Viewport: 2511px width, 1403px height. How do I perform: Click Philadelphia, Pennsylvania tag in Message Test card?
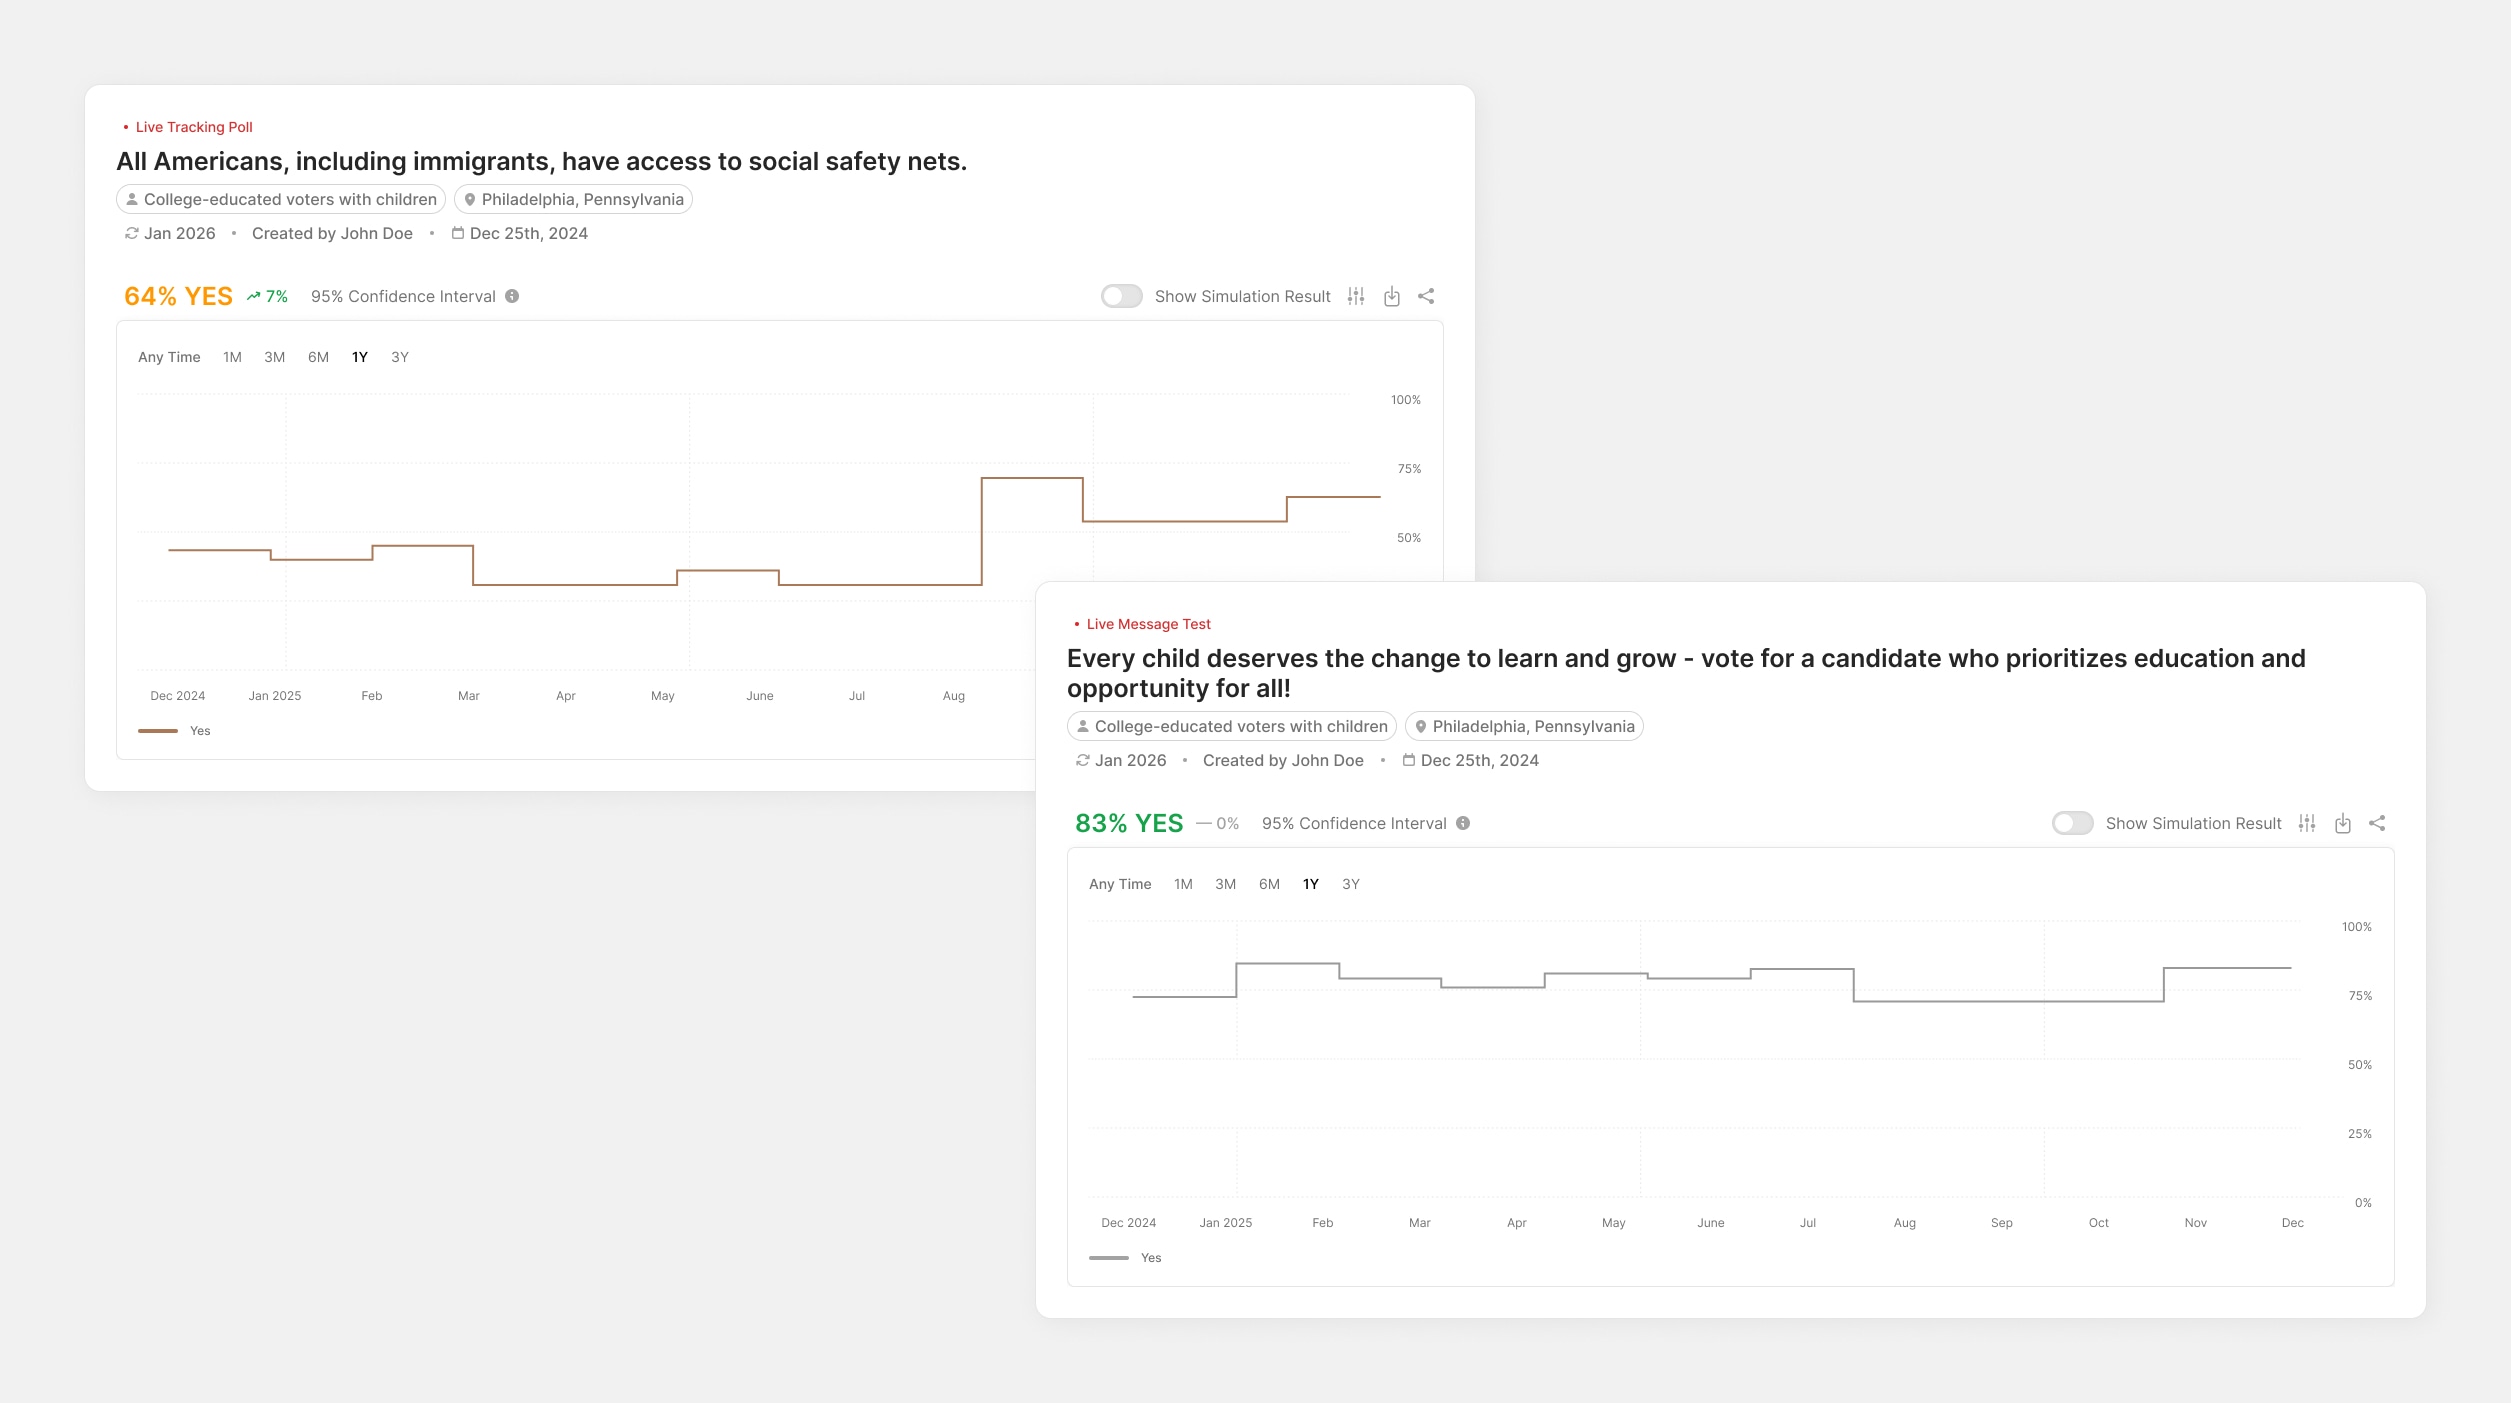tap(1524, 726)
